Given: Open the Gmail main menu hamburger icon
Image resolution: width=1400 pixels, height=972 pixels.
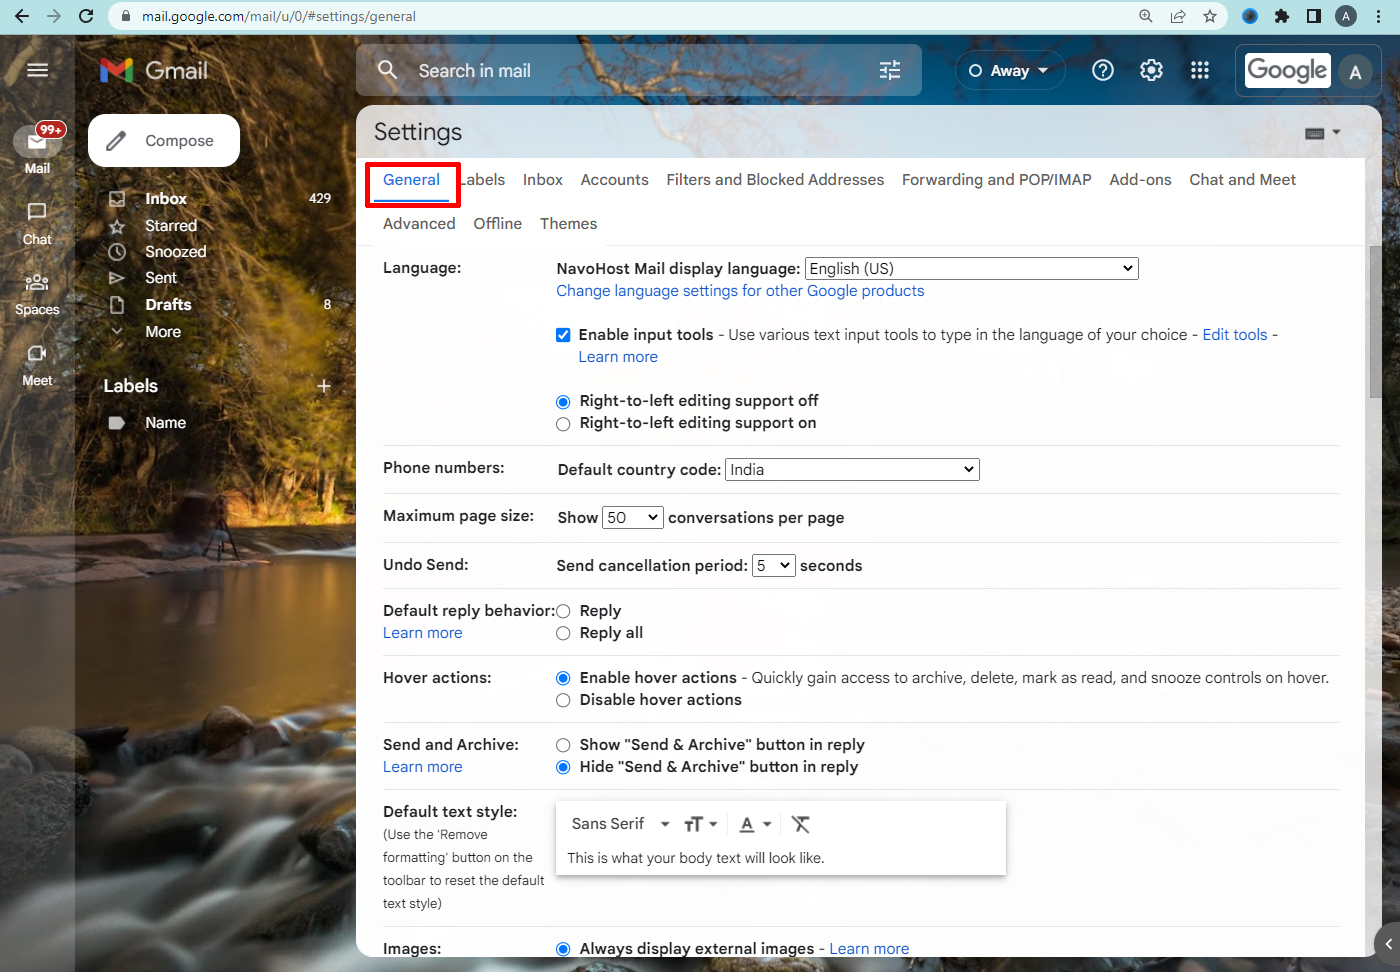Looking at the screenshot, I should pyautogui.click(x=37, y=70).
